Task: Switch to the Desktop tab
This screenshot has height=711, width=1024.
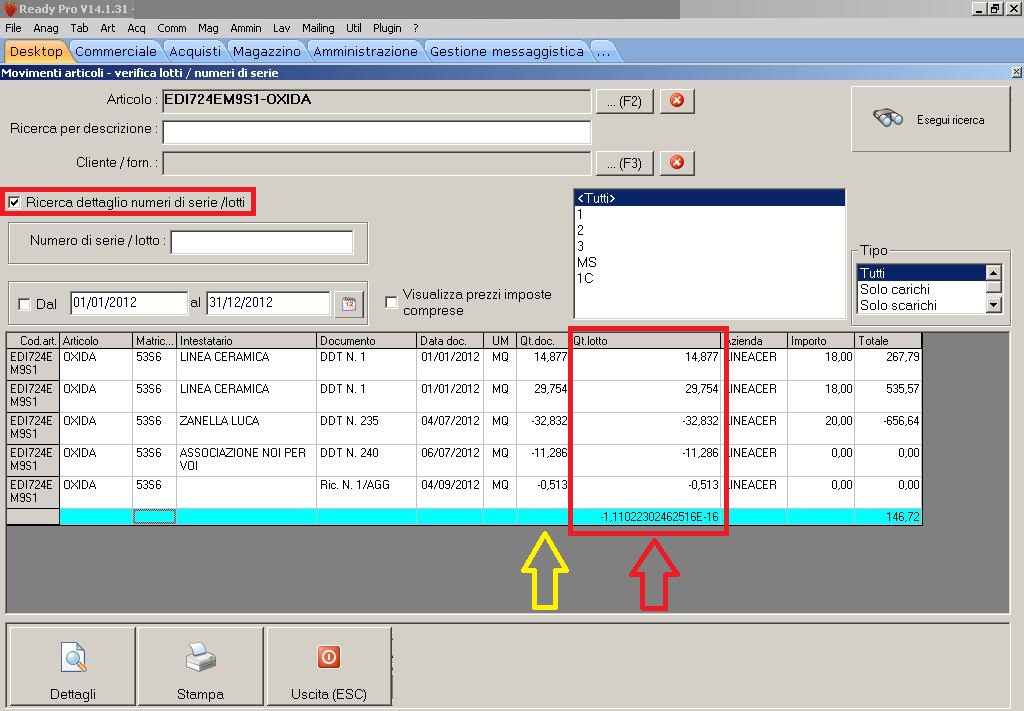Action: tap(36, 51)
